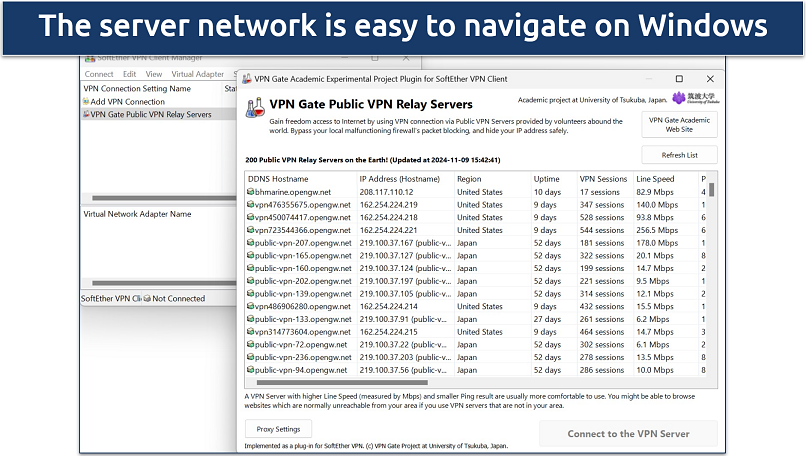This screenshot has width=806, height=456.
Task: Click the Not Connected status icon
Action: 147,298
